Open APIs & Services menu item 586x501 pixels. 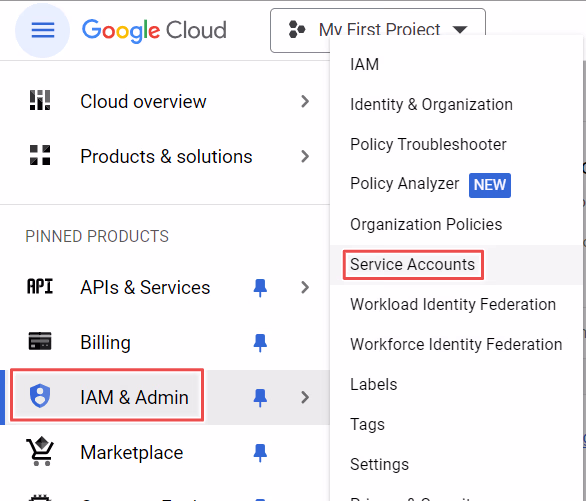coord(145,288)
